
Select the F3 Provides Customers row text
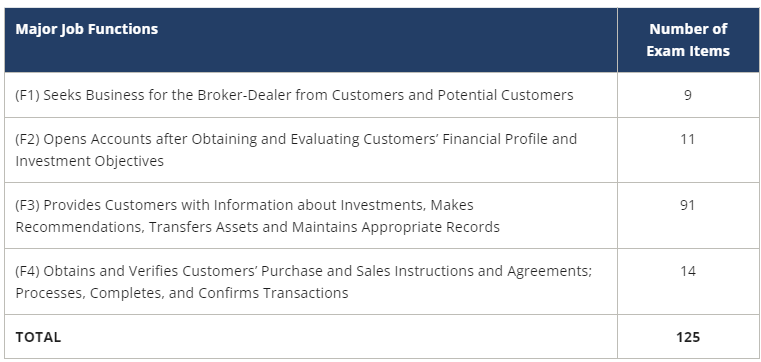258,216
